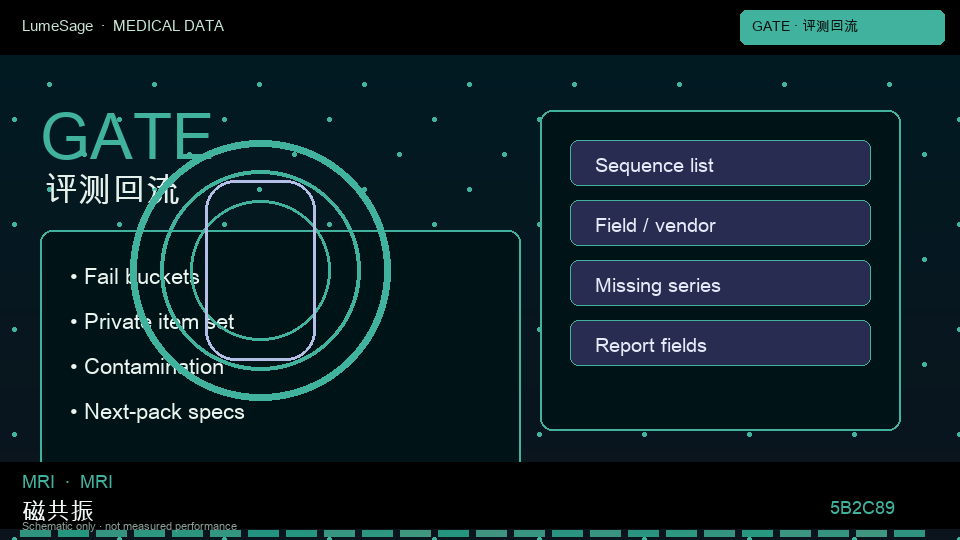Select the Fail buckets bullet
This screenshot has width=960, height=540.
click(x=135, y=277)
